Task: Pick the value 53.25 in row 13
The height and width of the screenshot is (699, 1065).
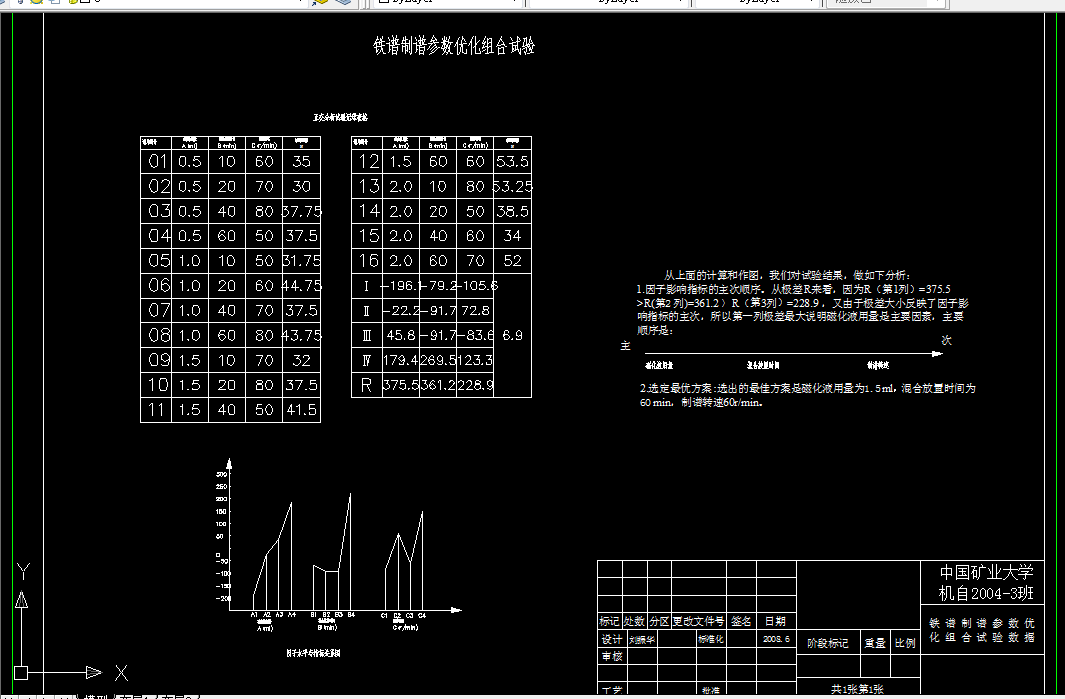Action: tap(512, 186)
